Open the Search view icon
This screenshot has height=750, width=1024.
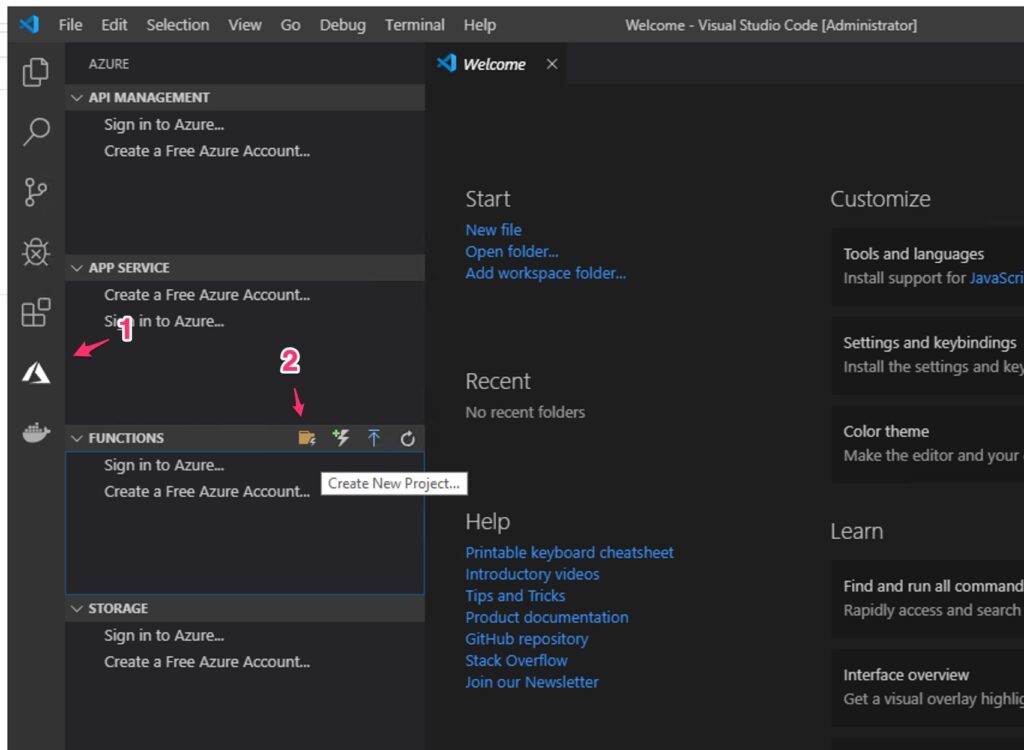(36, 131)
